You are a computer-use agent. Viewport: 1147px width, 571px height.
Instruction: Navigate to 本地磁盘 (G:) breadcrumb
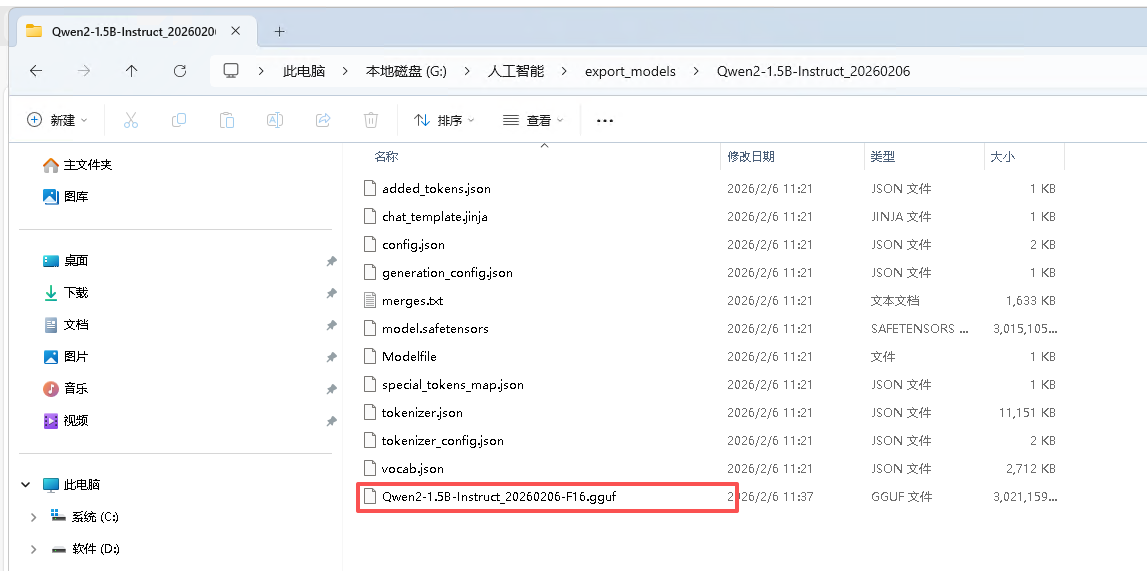(x=406, y=72)
